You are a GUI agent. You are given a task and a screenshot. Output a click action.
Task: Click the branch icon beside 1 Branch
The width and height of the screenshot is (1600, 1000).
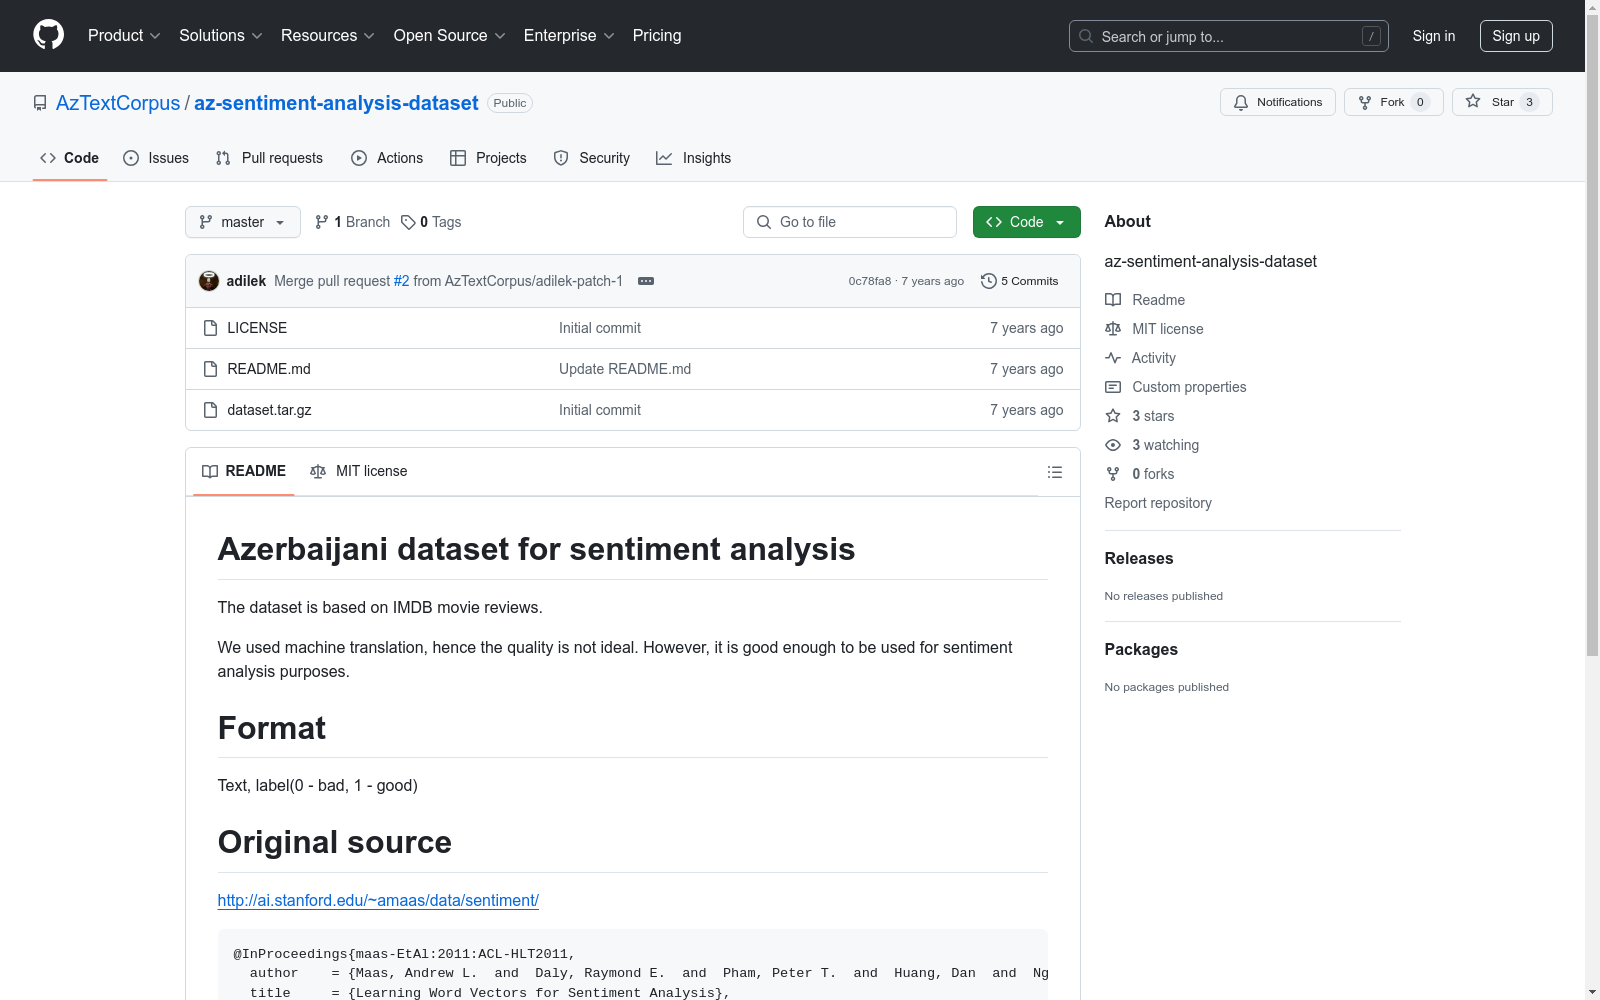(322, 222)
